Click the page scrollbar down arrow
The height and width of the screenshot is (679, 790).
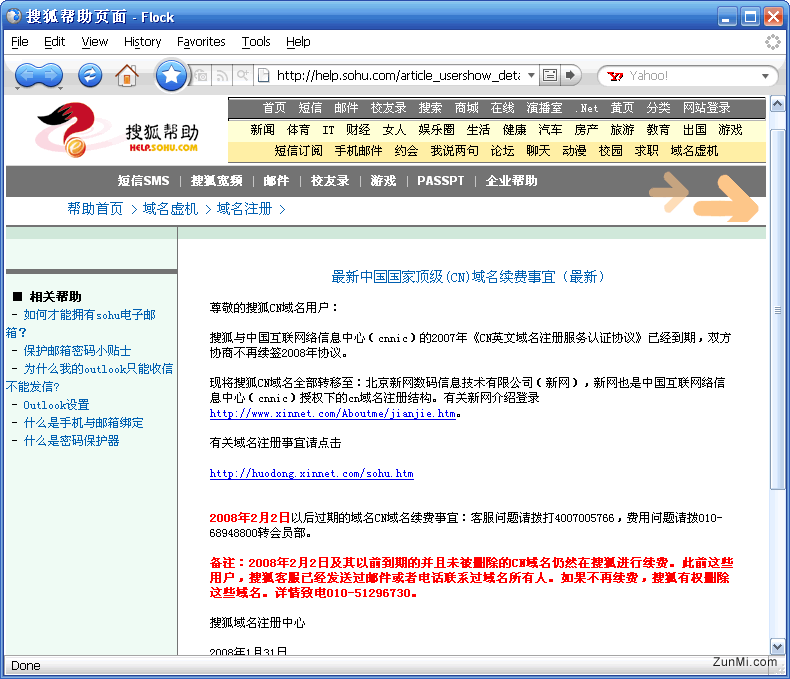pyautogui.click(x=777, y=646)
